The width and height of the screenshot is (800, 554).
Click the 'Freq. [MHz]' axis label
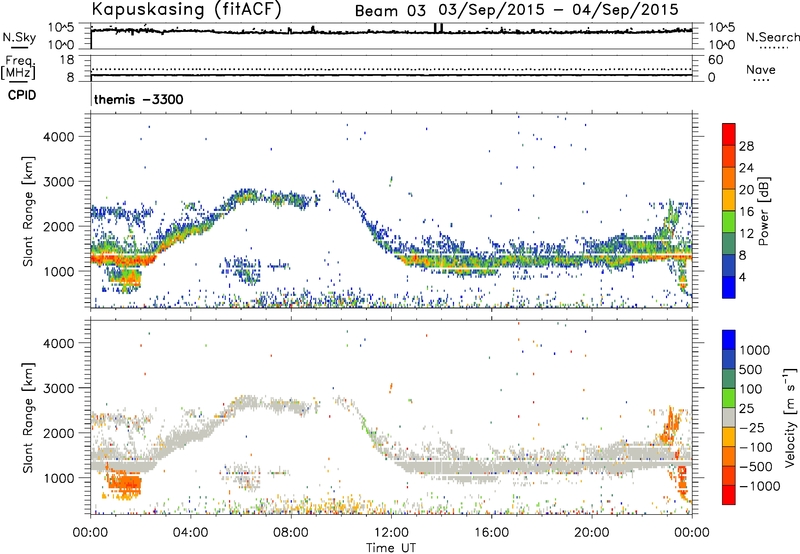click(18, 67)
